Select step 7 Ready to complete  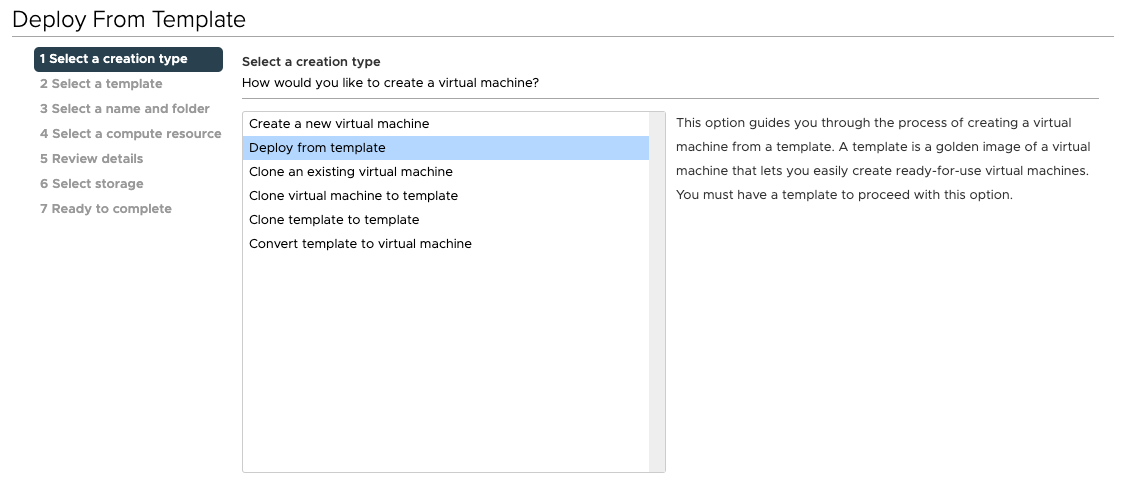(x=106, y=209)
